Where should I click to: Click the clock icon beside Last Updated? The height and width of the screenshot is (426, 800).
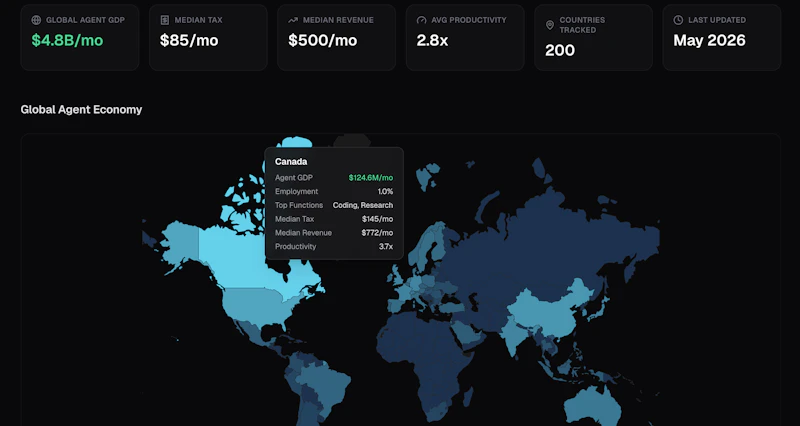[678, 20]
